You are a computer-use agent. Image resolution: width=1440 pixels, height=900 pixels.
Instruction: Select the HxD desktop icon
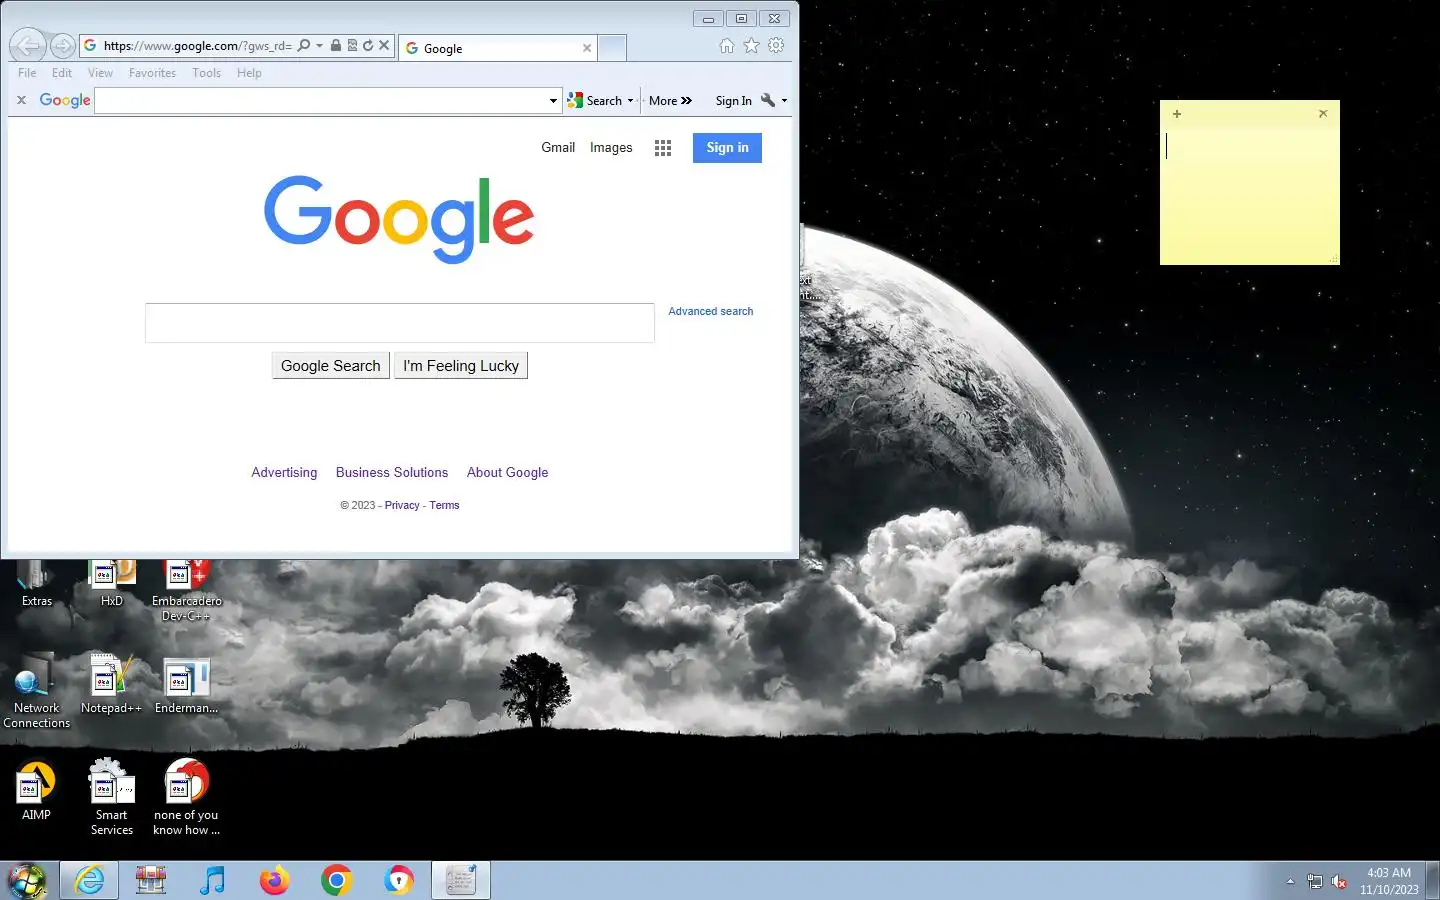pos(112,583)
